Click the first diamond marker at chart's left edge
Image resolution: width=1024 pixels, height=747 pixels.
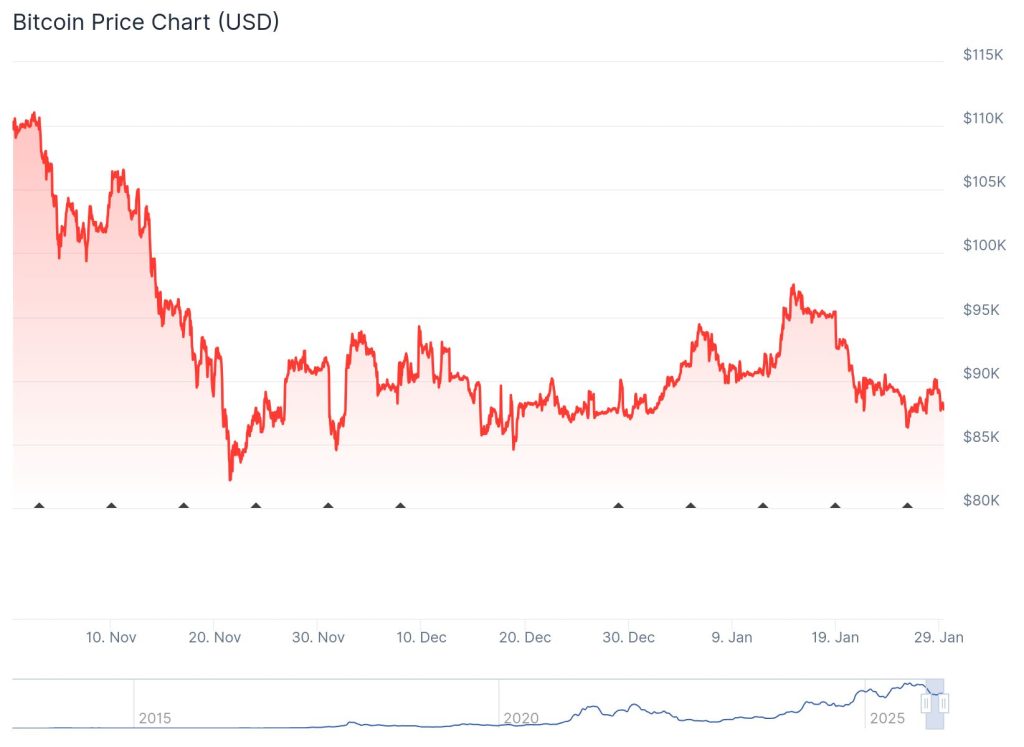tap(39, 506)
